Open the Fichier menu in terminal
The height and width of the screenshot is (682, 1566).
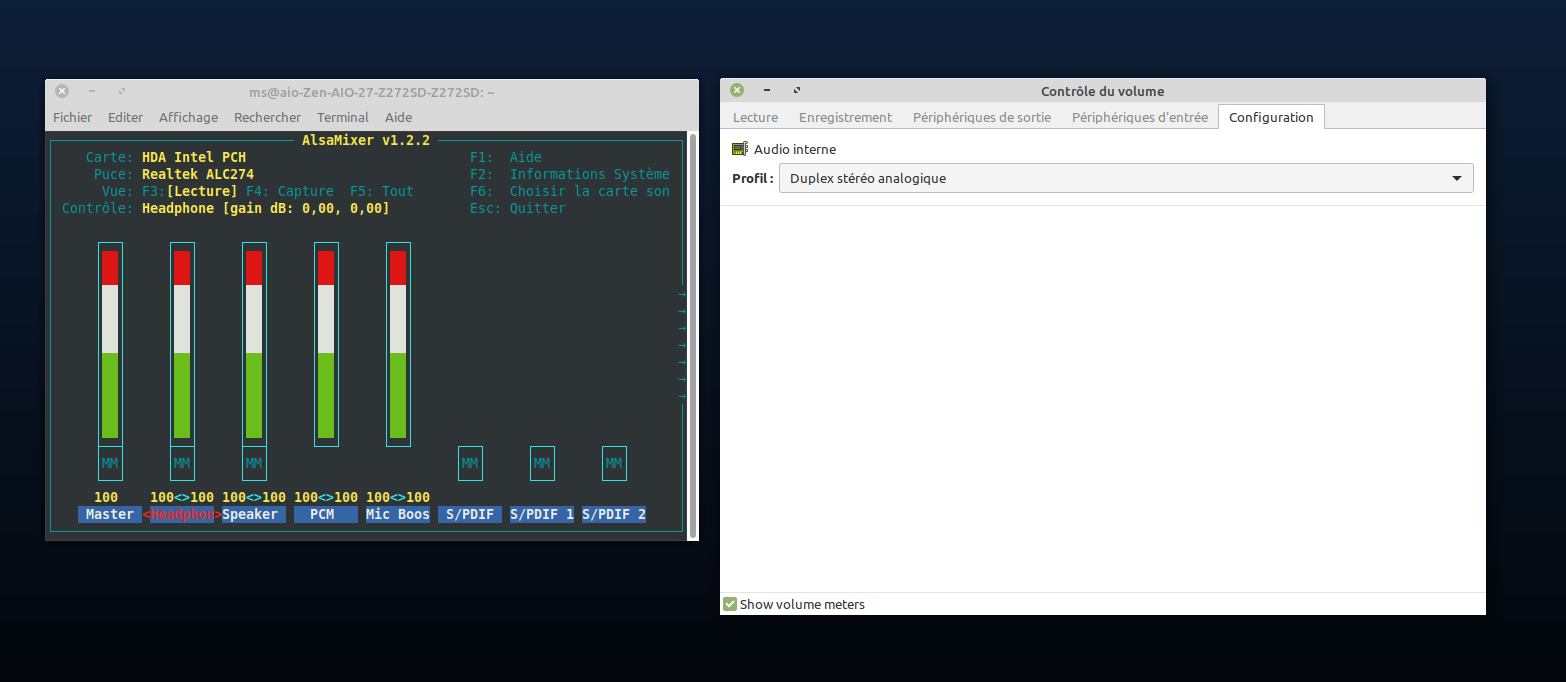72,117
